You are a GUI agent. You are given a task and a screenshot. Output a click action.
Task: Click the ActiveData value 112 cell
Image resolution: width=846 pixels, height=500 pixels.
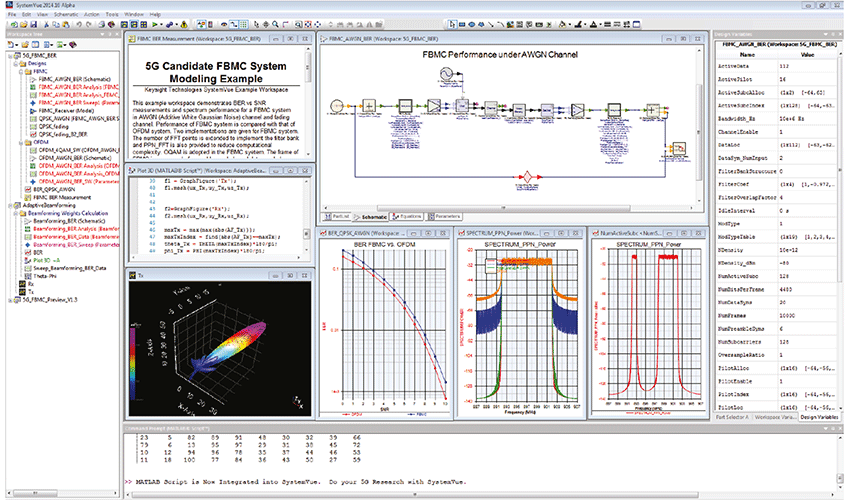[808, 66]
